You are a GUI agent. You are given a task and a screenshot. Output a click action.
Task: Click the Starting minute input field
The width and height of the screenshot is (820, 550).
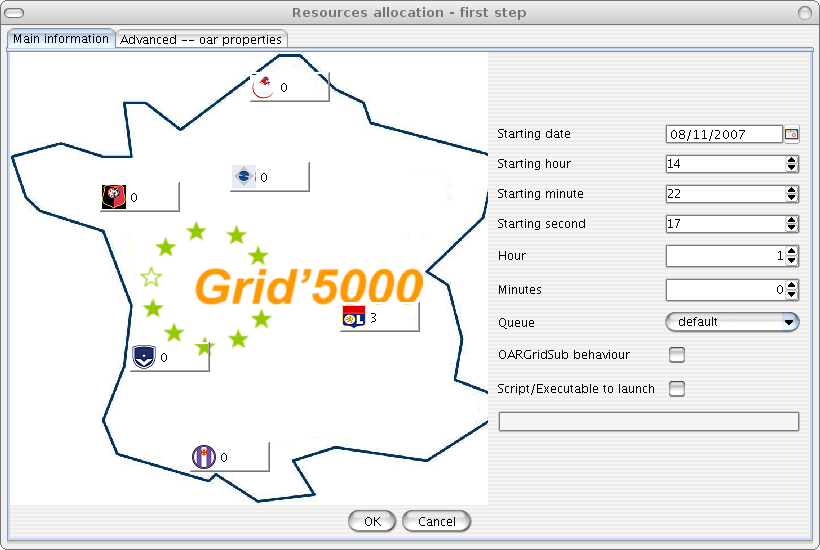[x=726, y=194]
